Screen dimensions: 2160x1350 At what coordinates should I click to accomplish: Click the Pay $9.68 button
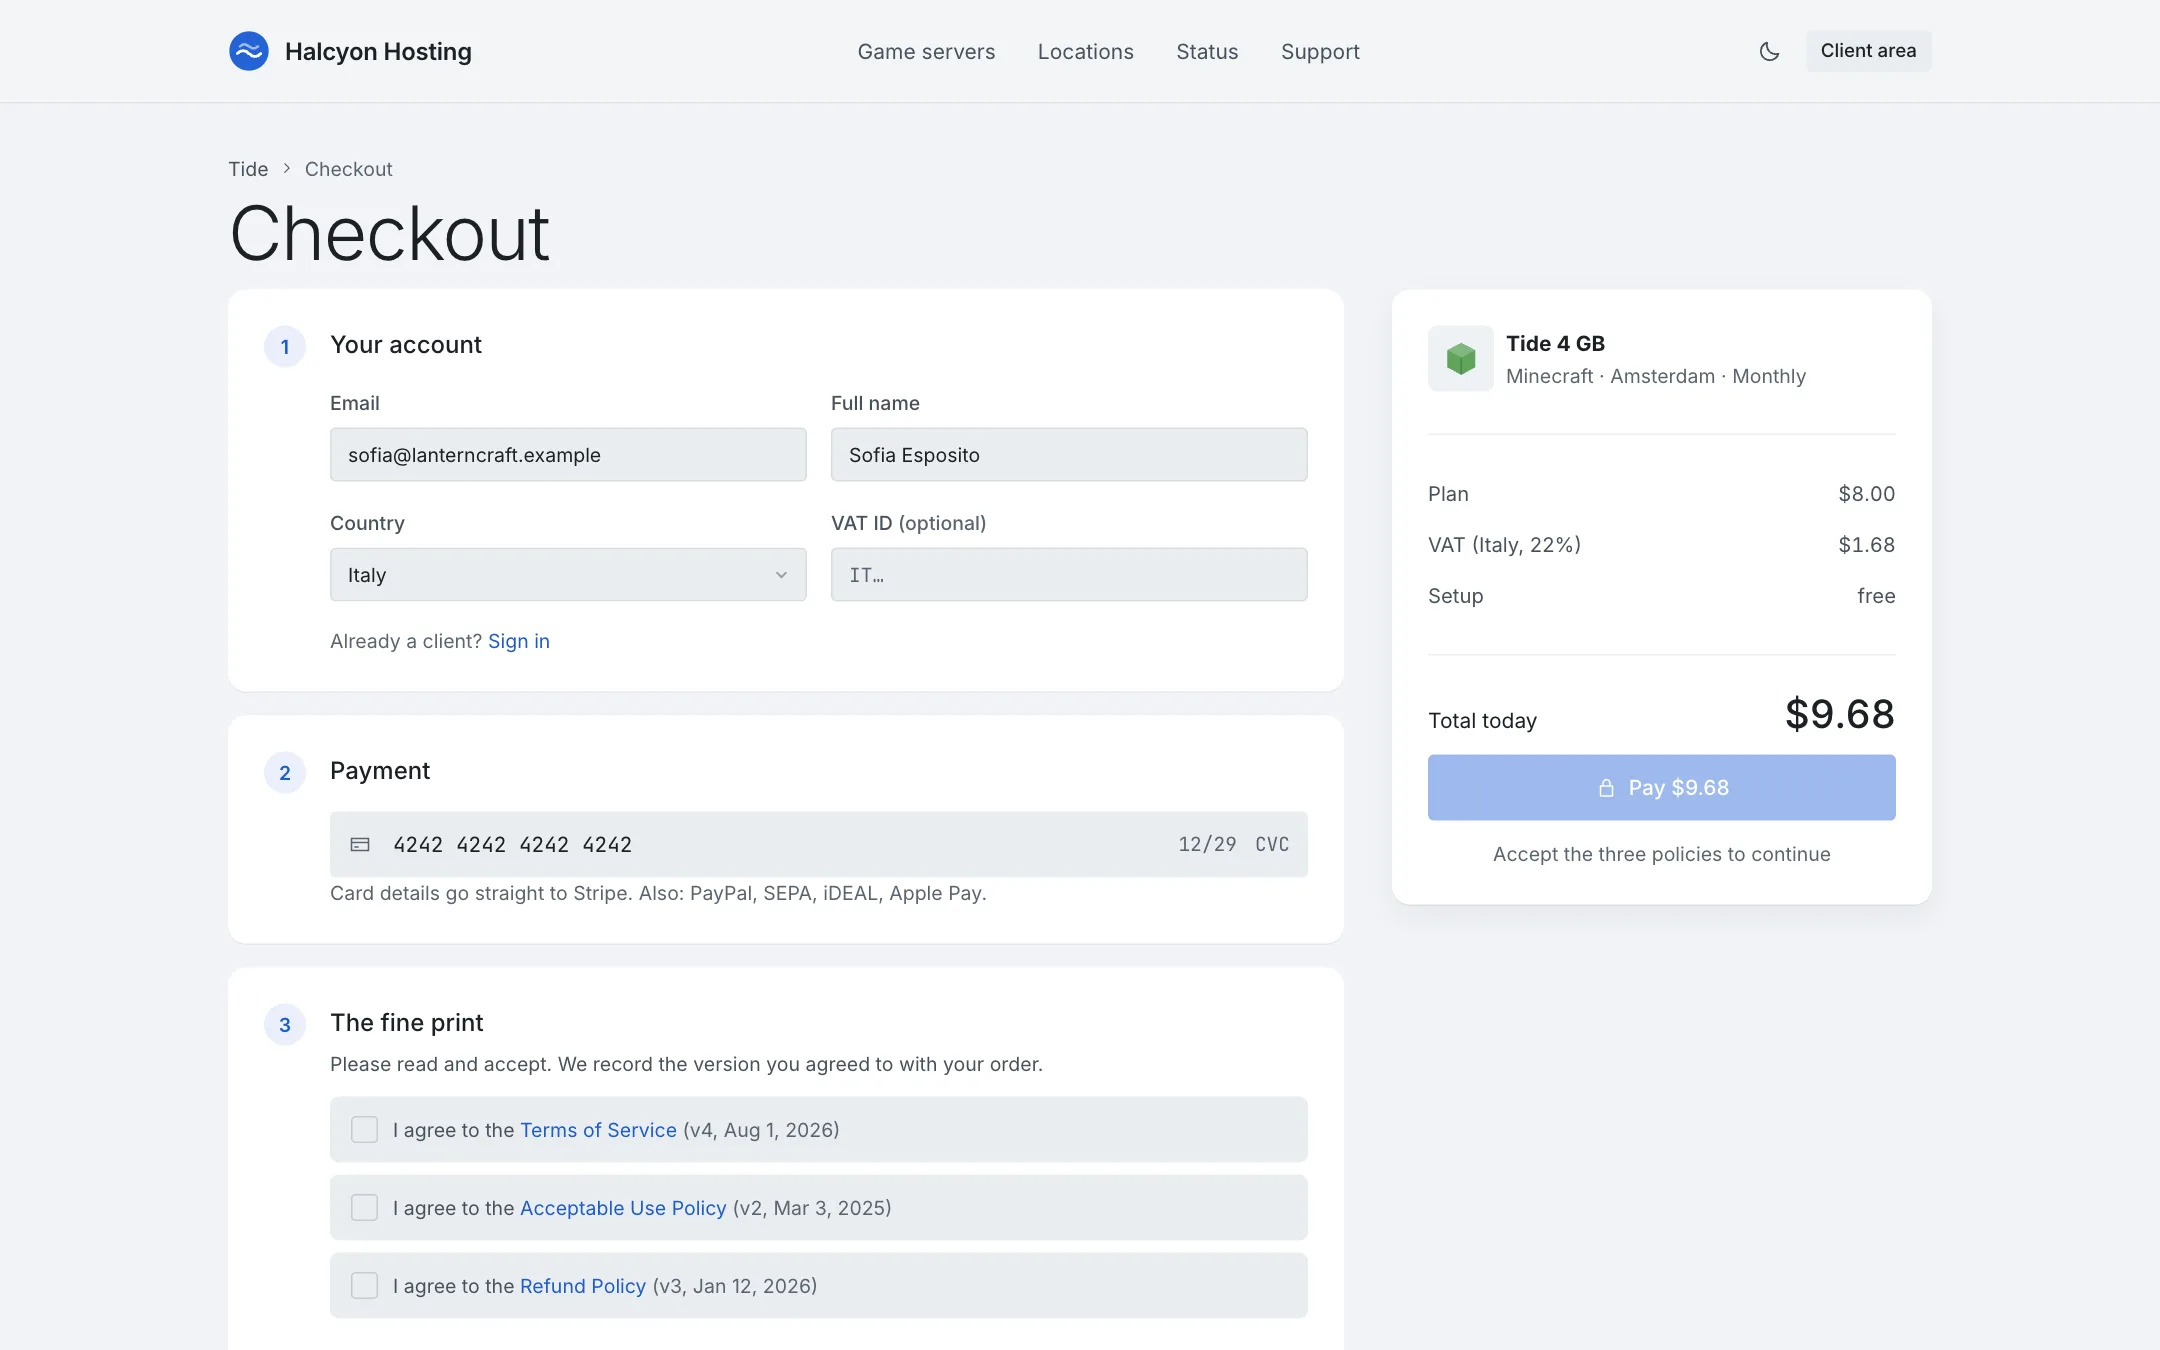click(x=1661, y=788)
